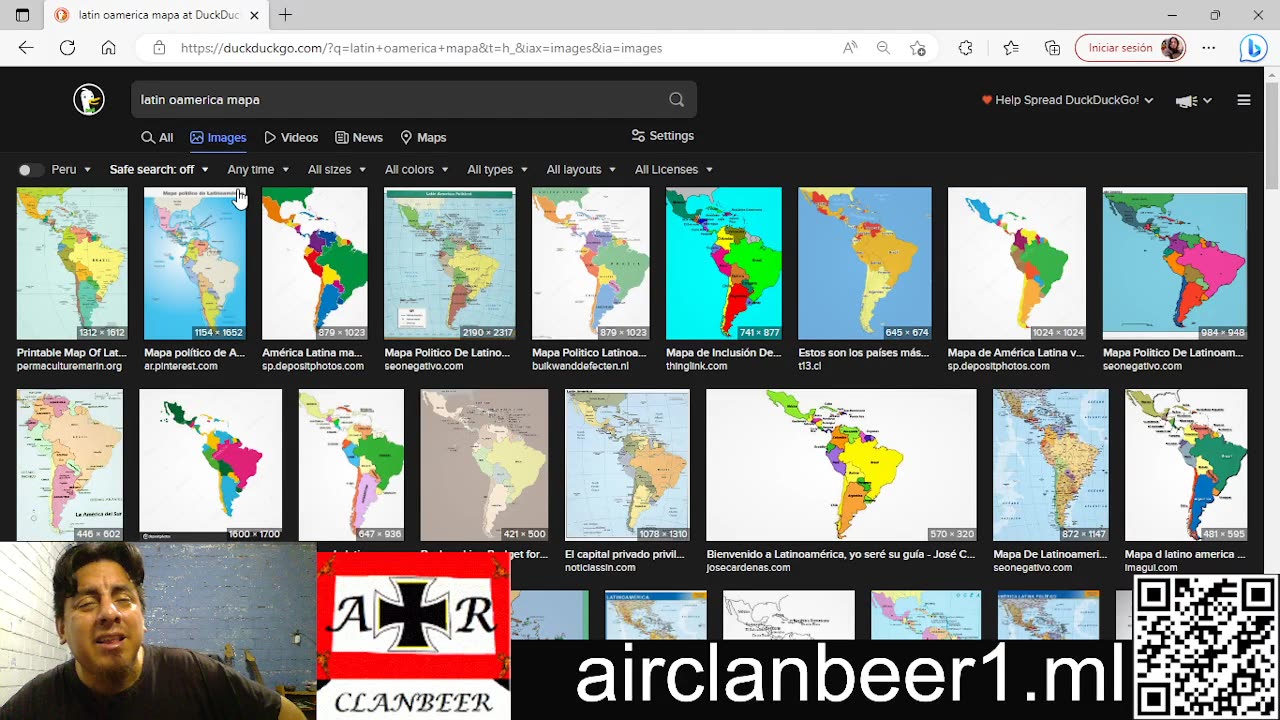Open the All Licenses filter
The image size is (1280, 720).
click(674, 170)
